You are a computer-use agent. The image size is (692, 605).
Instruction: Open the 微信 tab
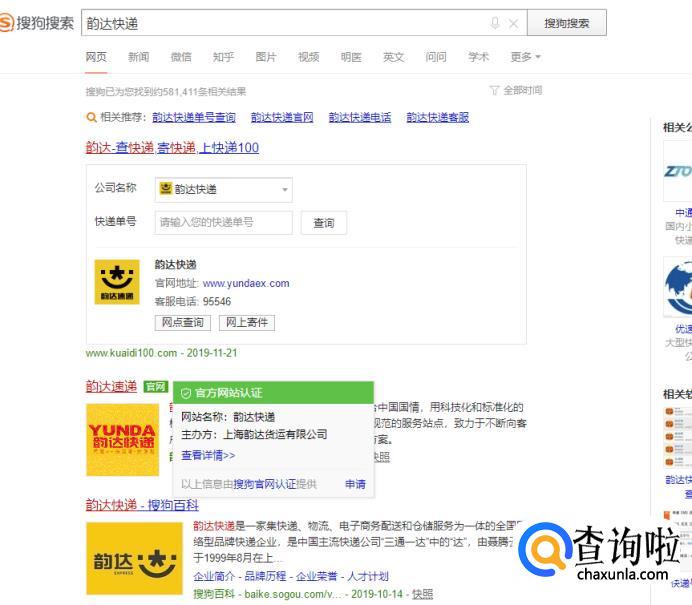click(181, 57)
